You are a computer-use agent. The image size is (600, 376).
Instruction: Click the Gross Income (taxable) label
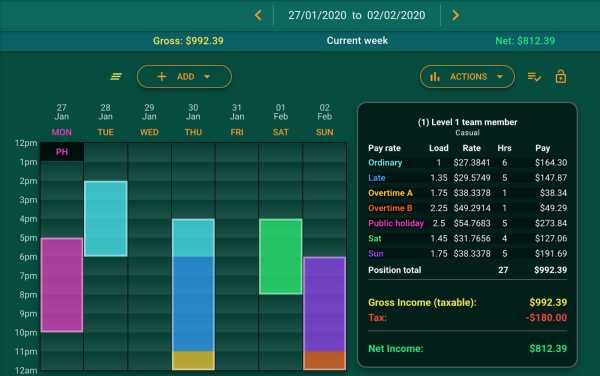[x=422, y=303]
